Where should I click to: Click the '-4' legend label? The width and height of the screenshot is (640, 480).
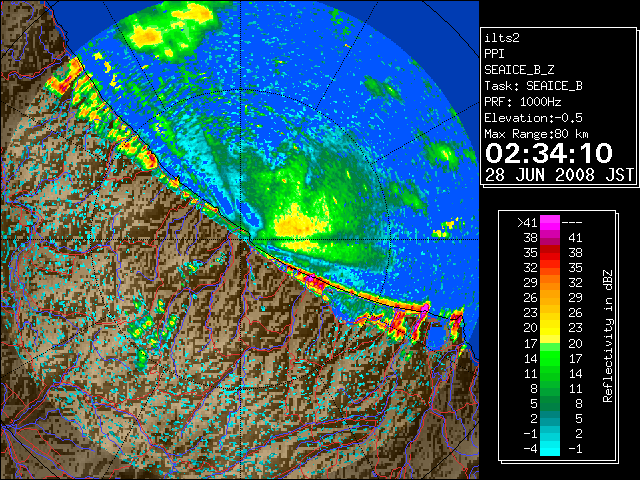tap(531, 449)
